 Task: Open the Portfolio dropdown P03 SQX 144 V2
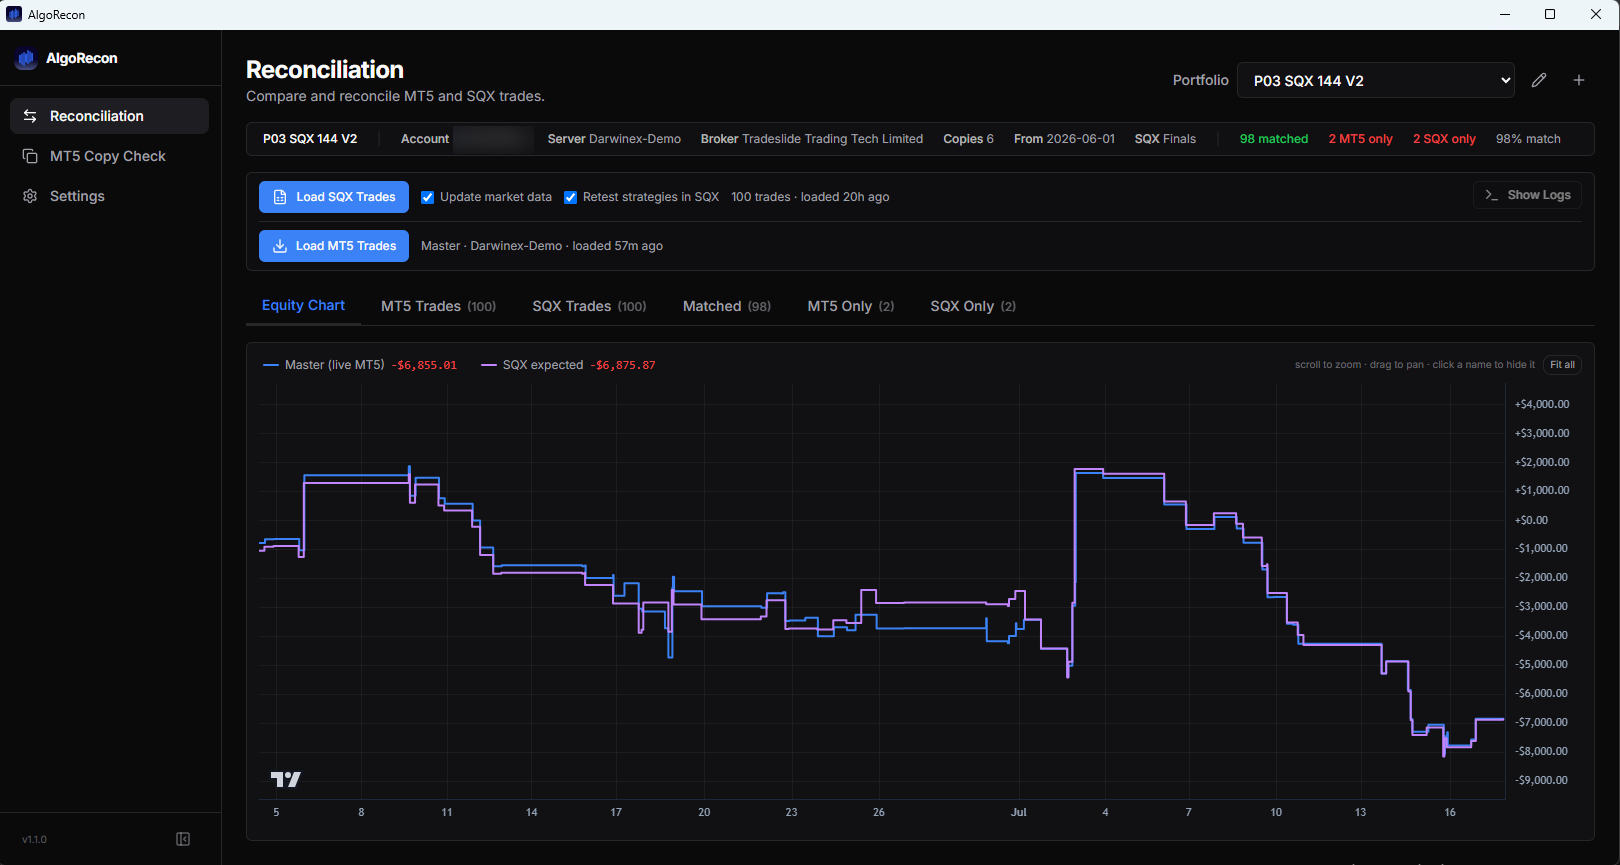pyautogui.click(x=1376, y=80)
